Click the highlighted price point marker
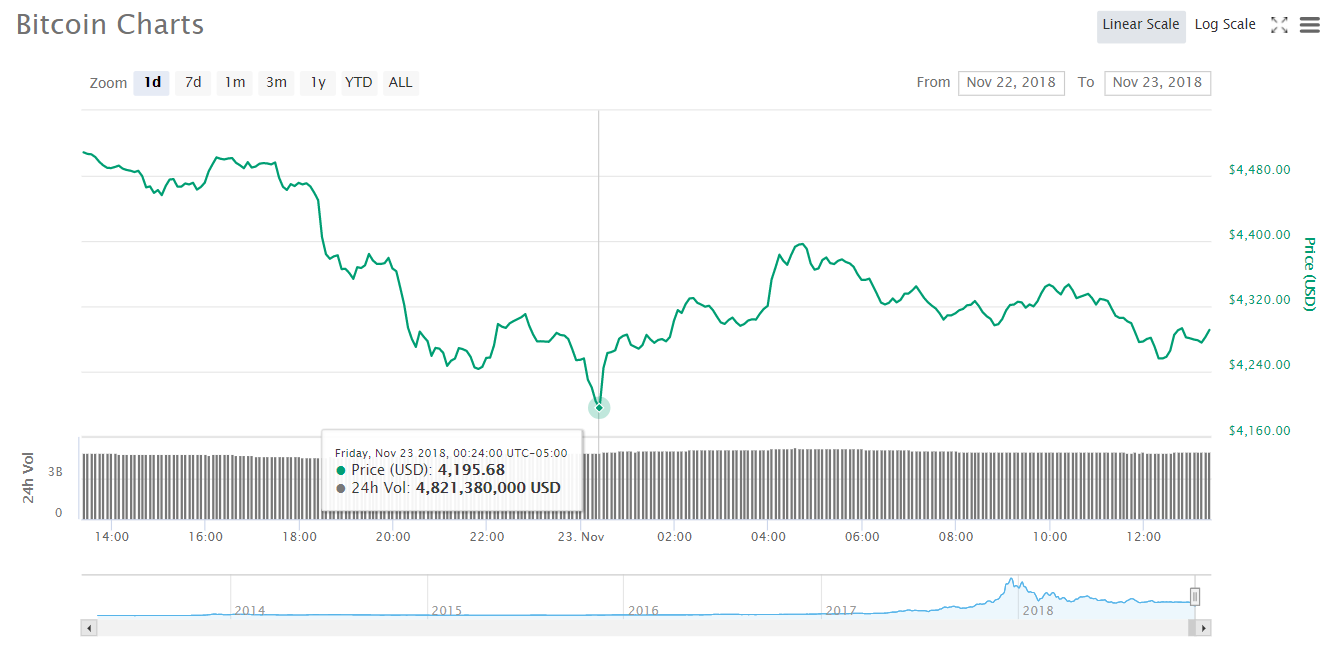1333x648 pixels. [599, 407]
